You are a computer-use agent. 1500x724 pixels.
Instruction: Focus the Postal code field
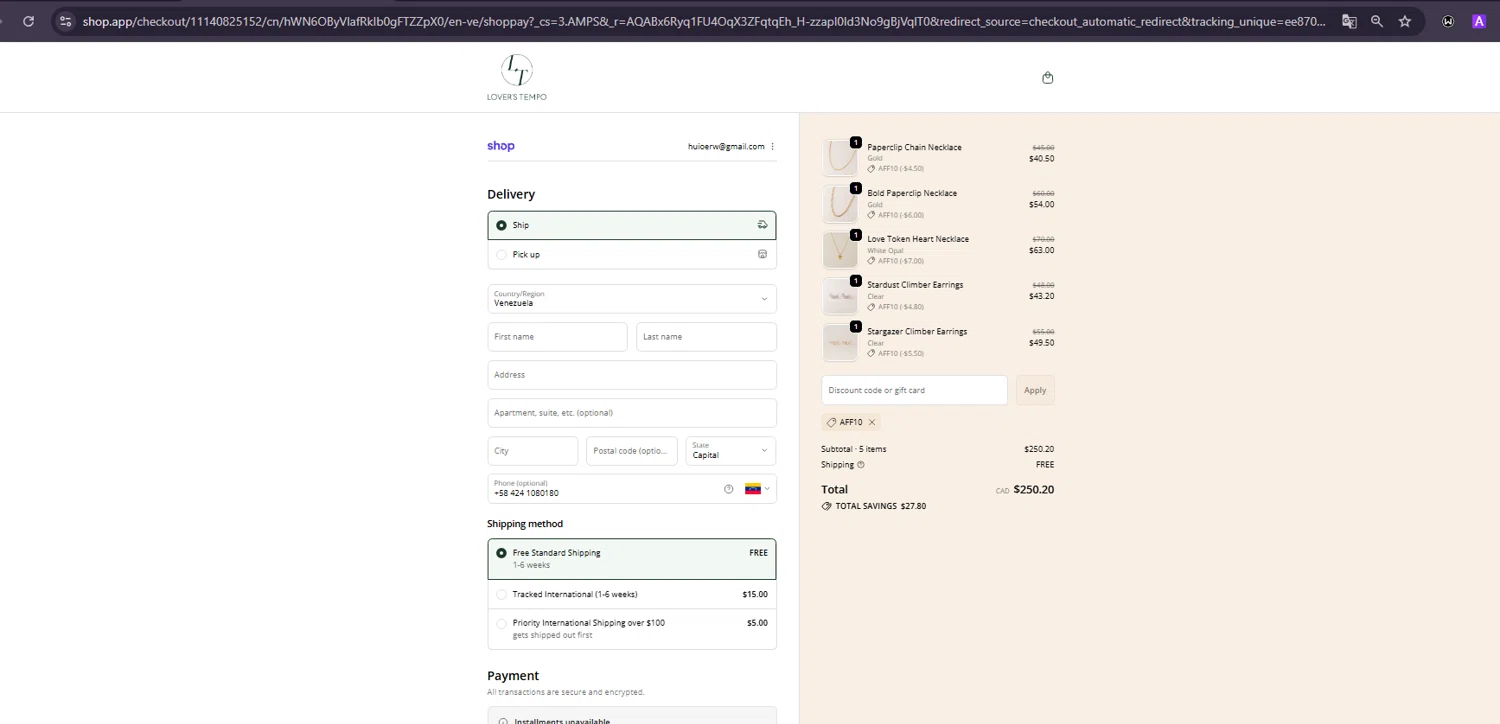[632, 450]
